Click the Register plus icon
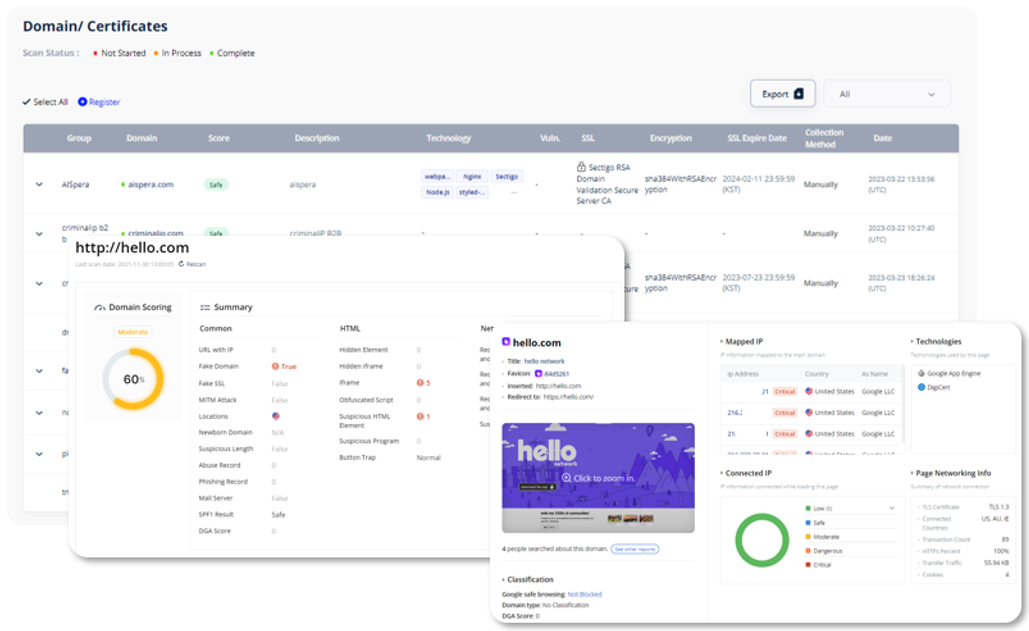 [82, 102]
